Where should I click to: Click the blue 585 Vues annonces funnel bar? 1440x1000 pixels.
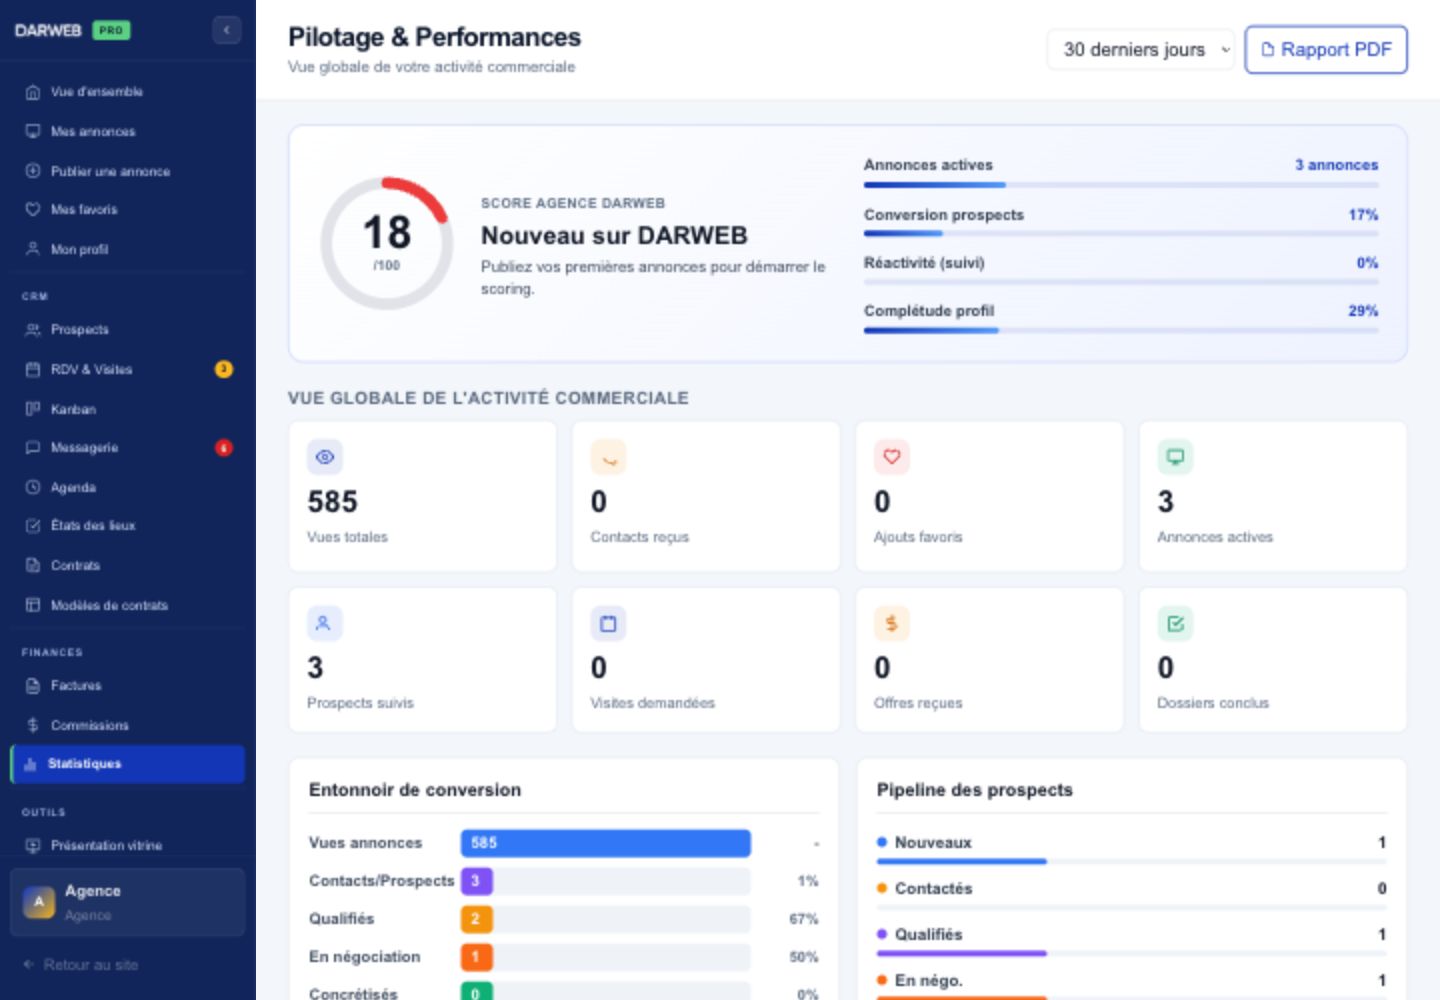point(606,843)
